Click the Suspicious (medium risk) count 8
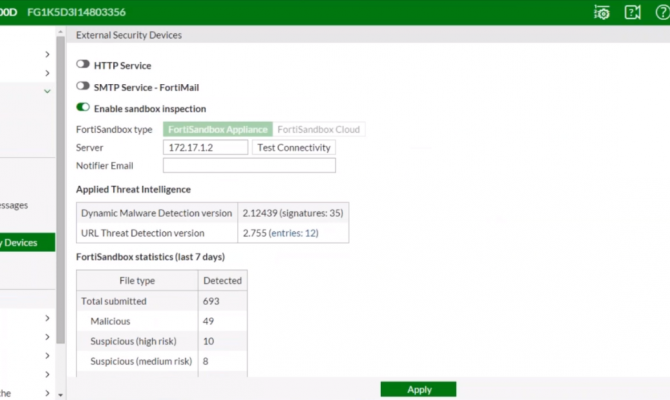Screen dimensions: 670x400 tap(206, 362)
